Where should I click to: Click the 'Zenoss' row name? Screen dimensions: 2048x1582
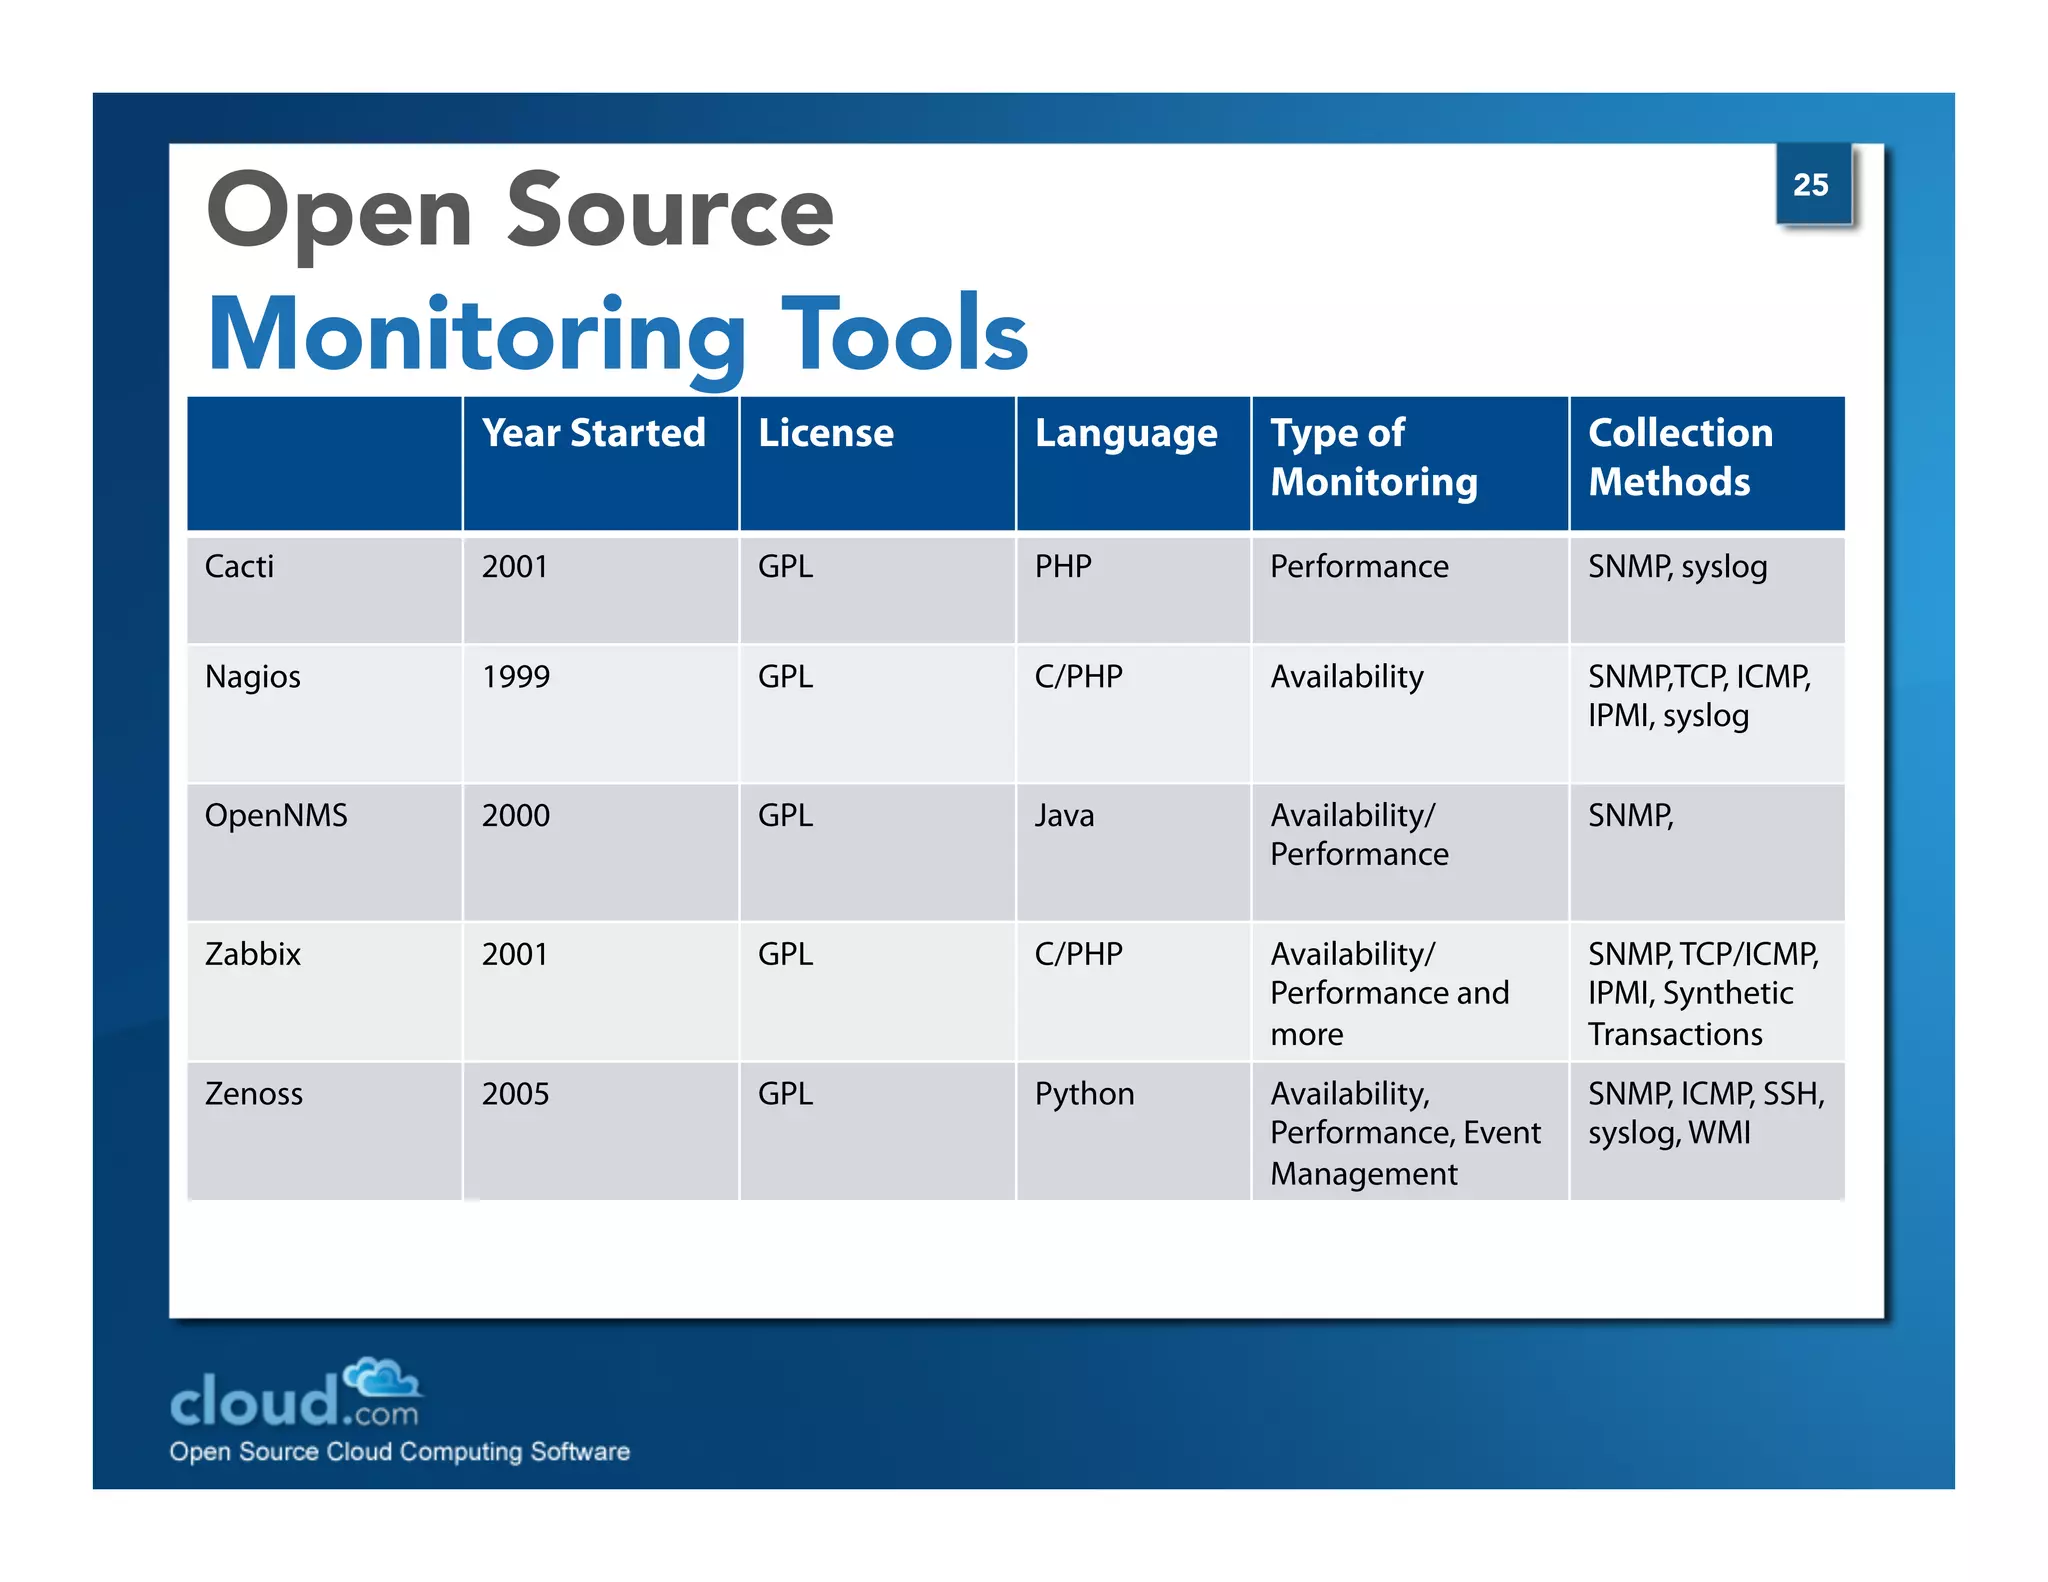point(253,1093)
